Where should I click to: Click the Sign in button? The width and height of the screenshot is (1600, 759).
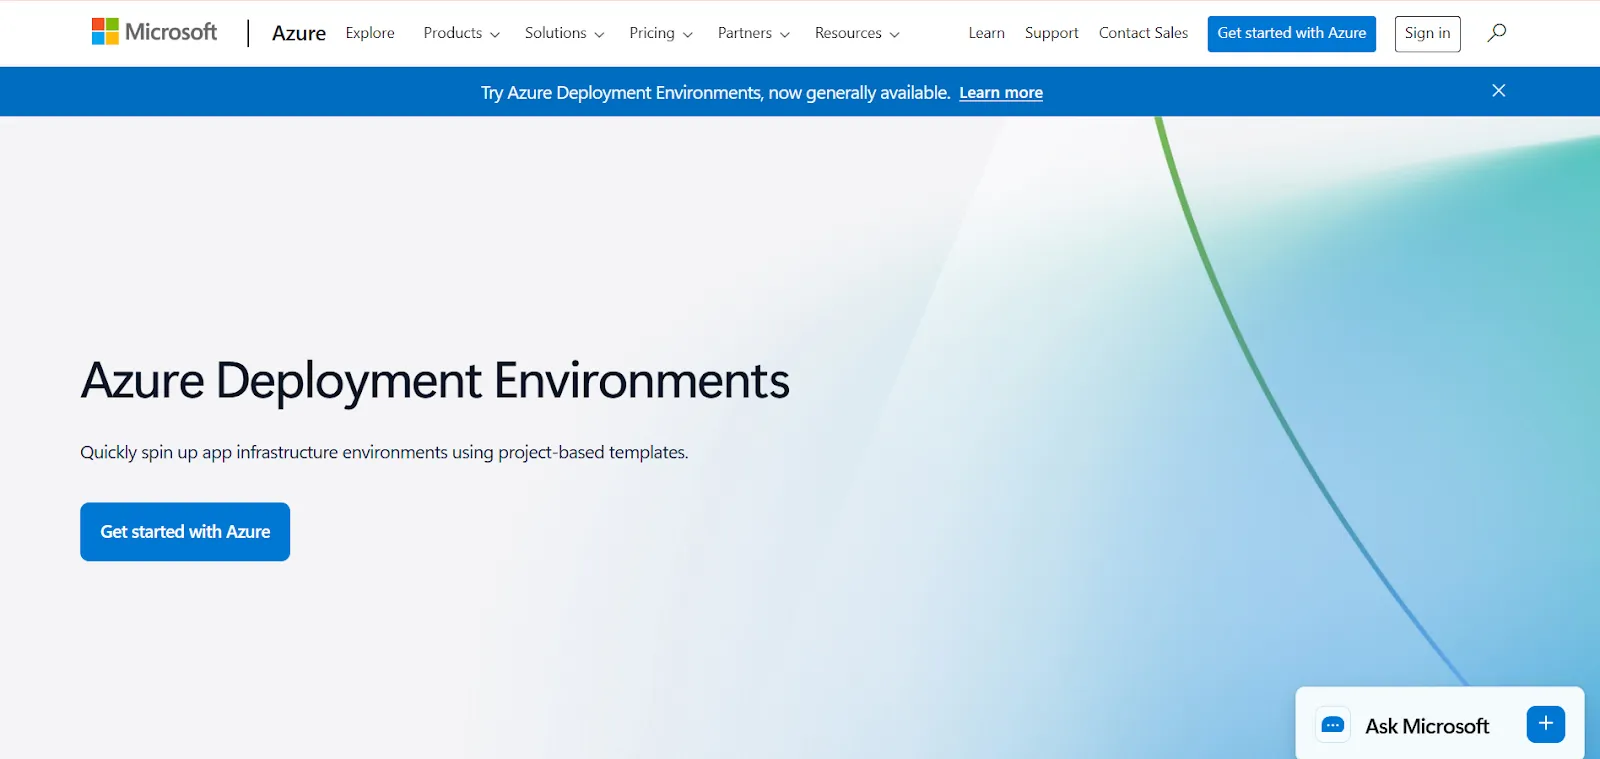click(1427, 34)
